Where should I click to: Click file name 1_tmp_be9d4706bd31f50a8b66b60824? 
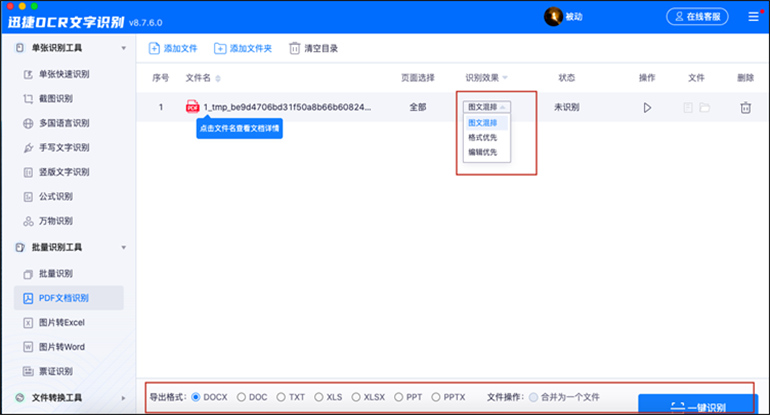pyautogui.click(x=287, y=107)
